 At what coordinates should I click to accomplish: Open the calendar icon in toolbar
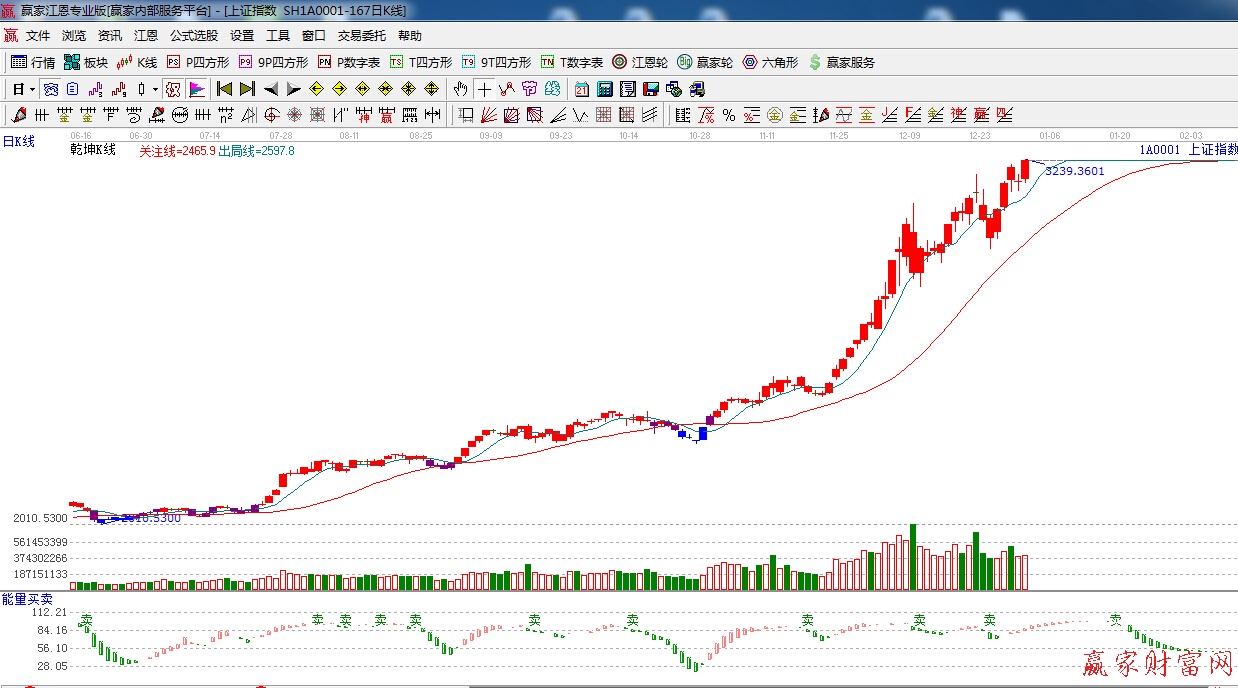click(x=581, y=89)
